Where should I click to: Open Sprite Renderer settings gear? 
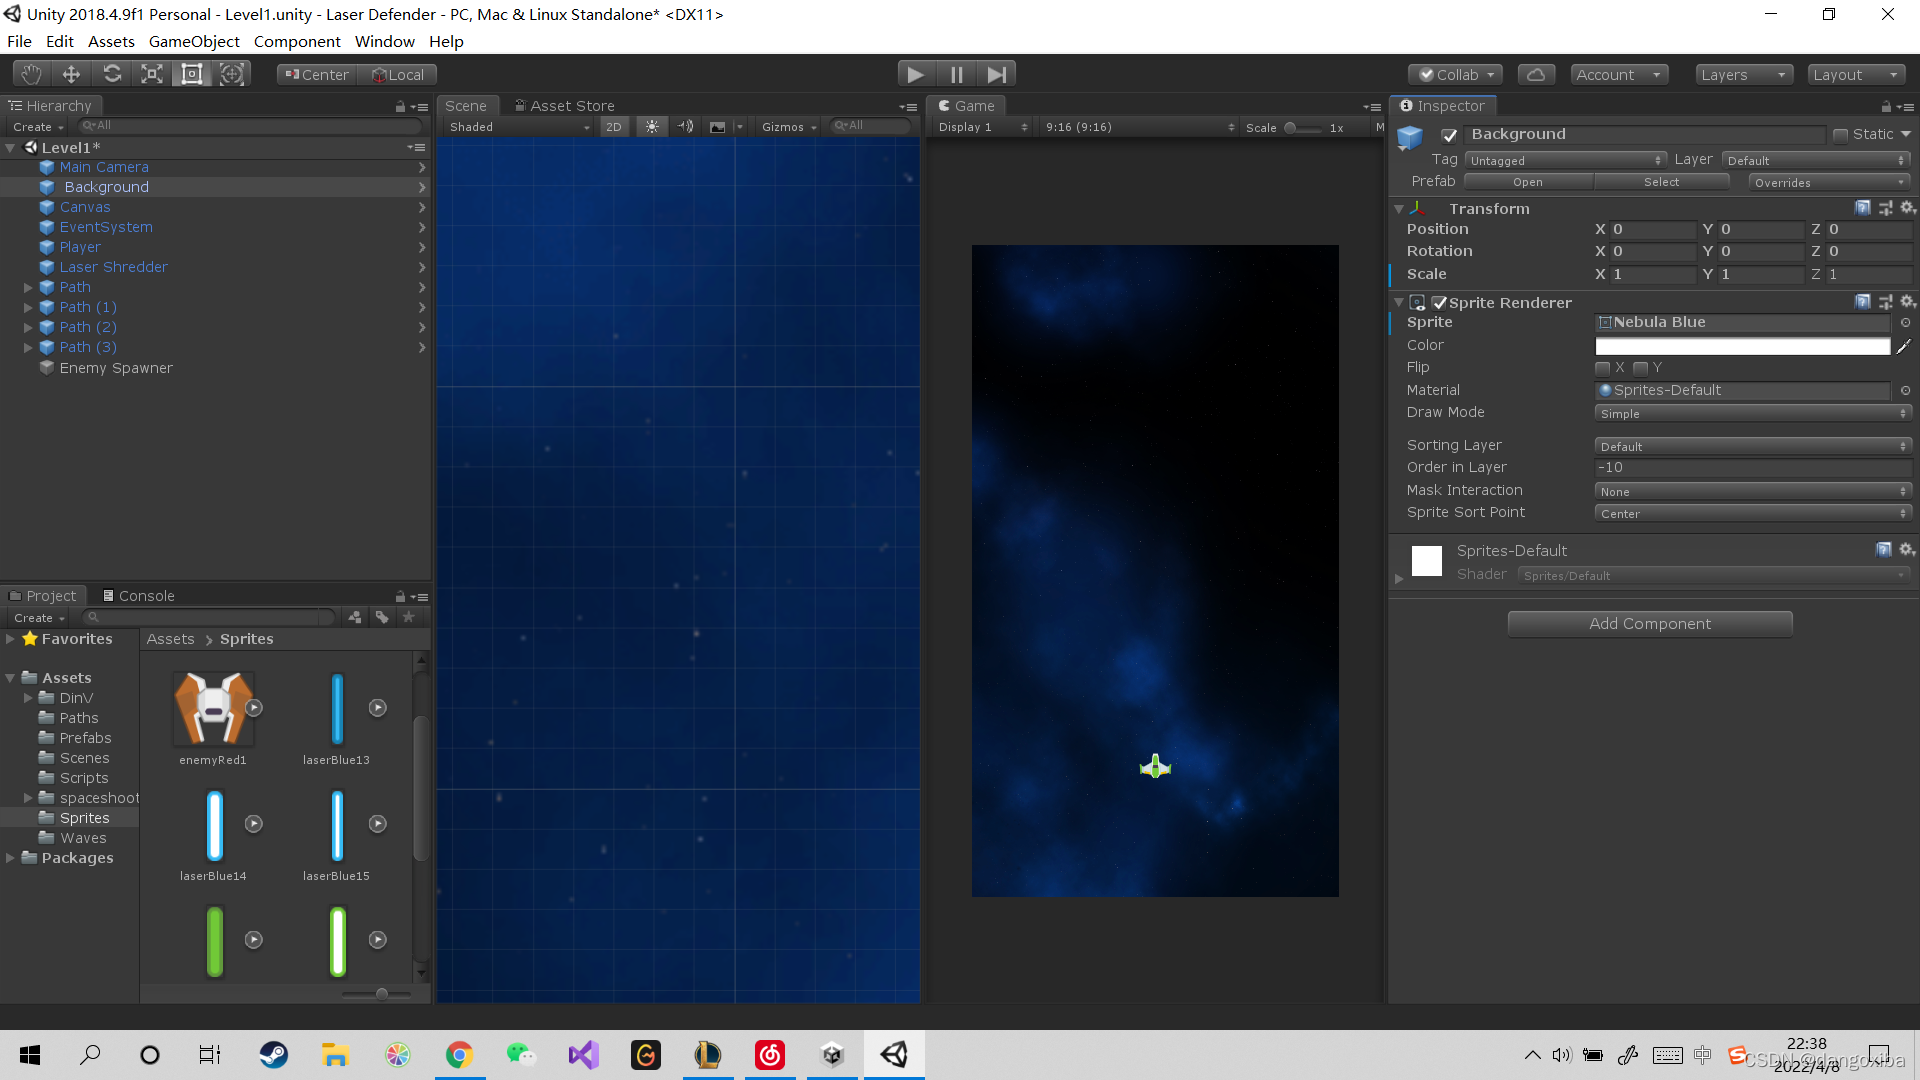(x=1907, y=302)
